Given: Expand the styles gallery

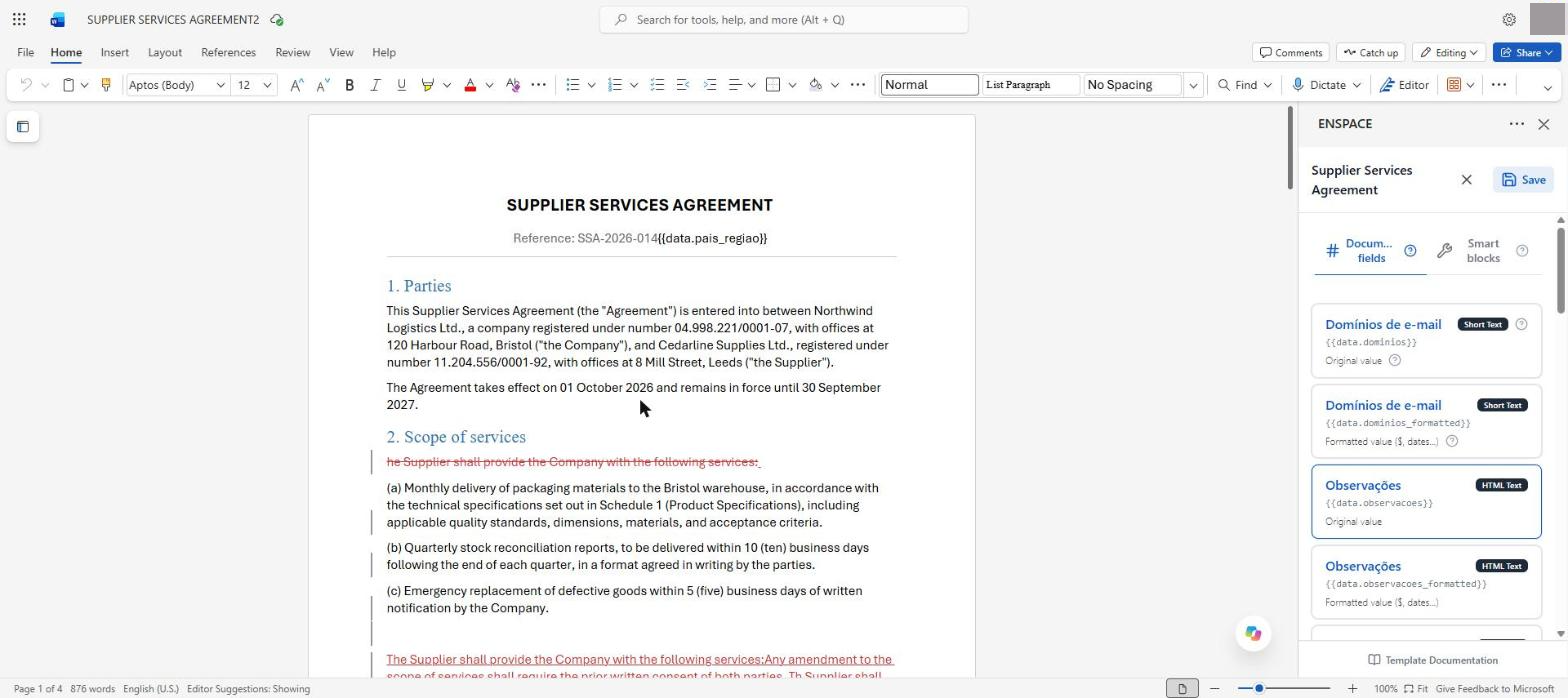Looking at the screenshot, I should [1193, 85].
